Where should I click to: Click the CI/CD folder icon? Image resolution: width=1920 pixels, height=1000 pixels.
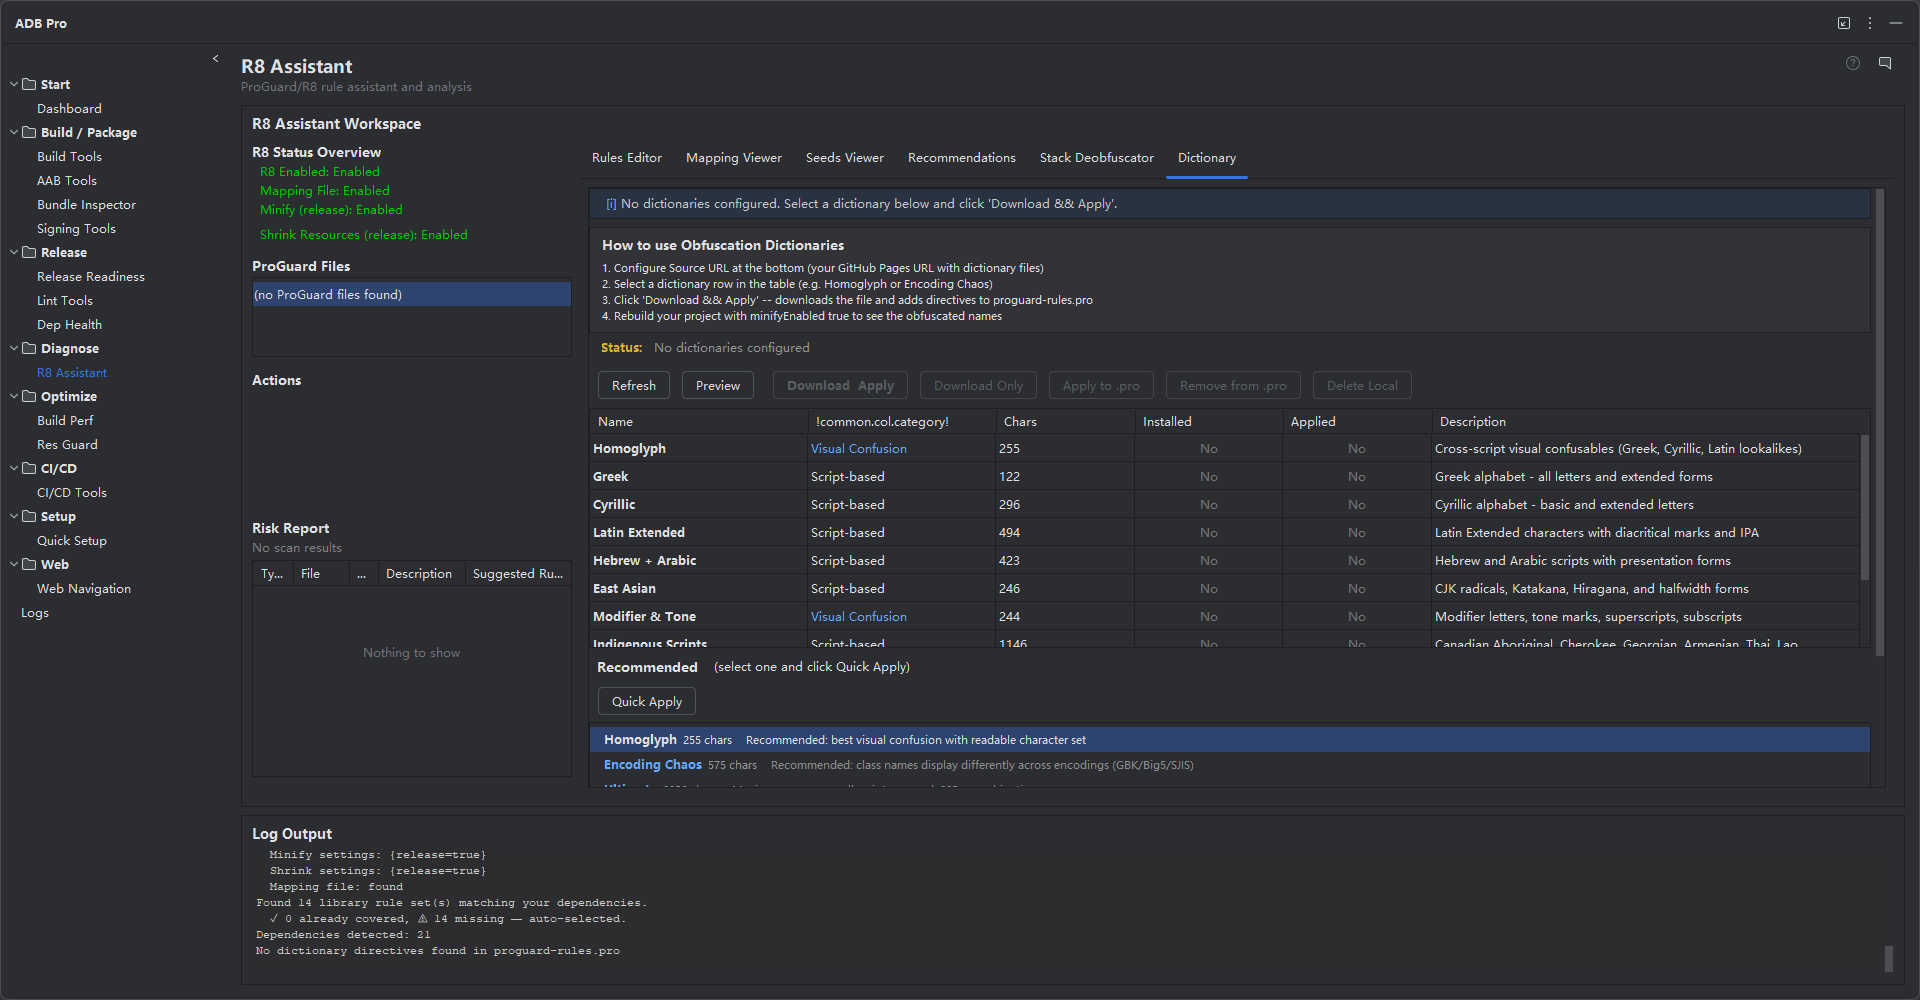coord(29,468)
